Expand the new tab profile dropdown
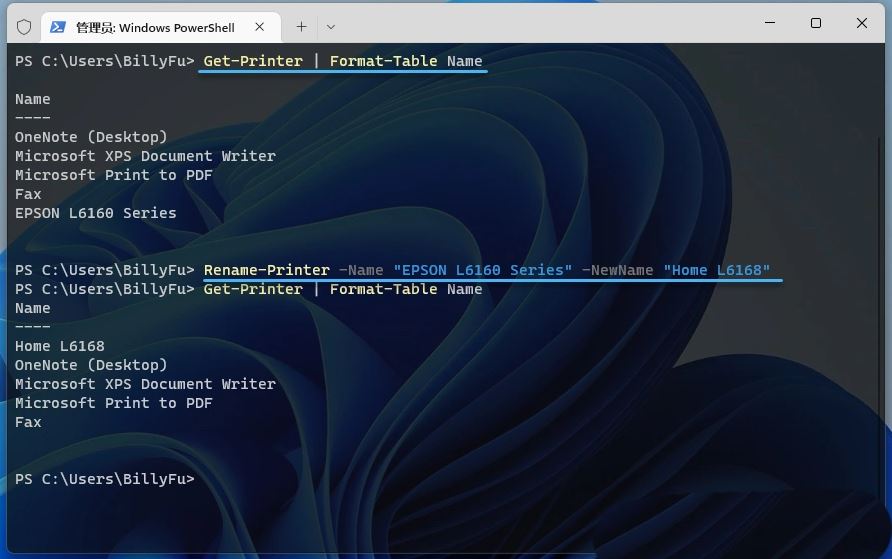Viewport: 892px width, 559px height. (331, 27)
